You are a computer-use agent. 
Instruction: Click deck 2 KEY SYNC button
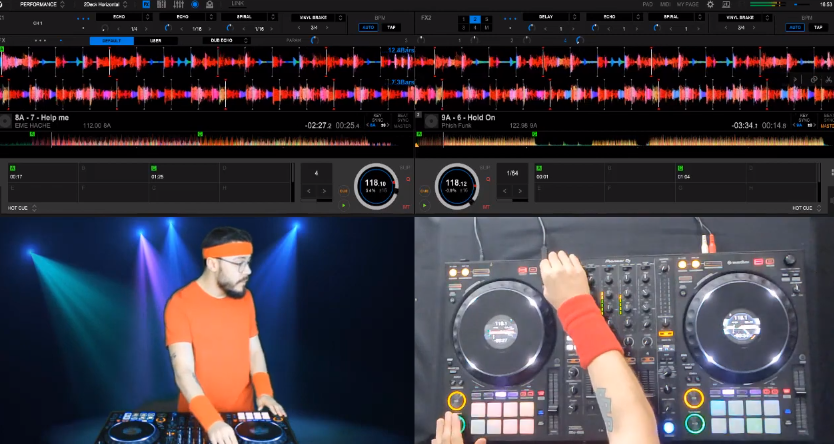tap(804, 120)
